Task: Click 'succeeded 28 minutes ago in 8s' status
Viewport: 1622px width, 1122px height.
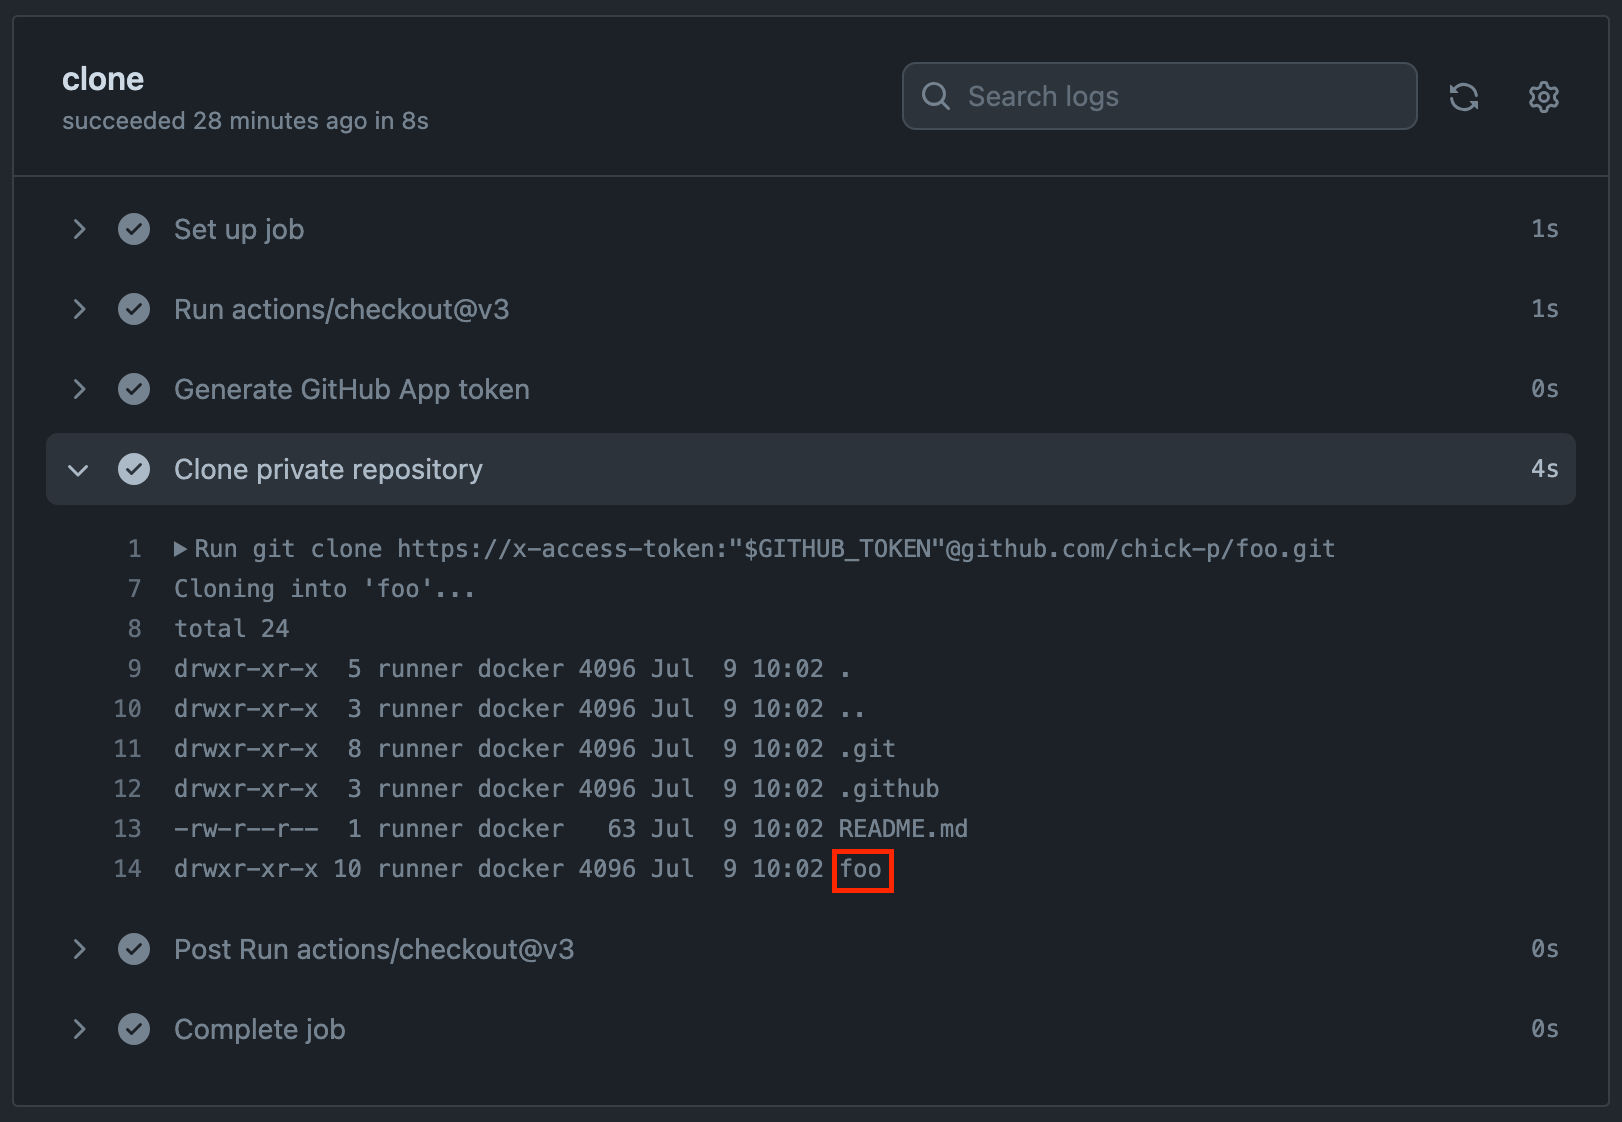Action: pyautogui.click(x=245, y=121)
